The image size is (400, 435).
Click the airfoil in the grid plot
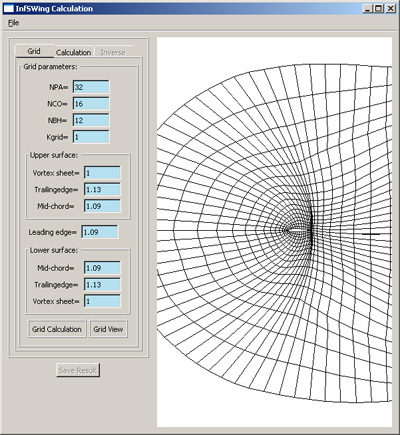[x=298, y=230]
